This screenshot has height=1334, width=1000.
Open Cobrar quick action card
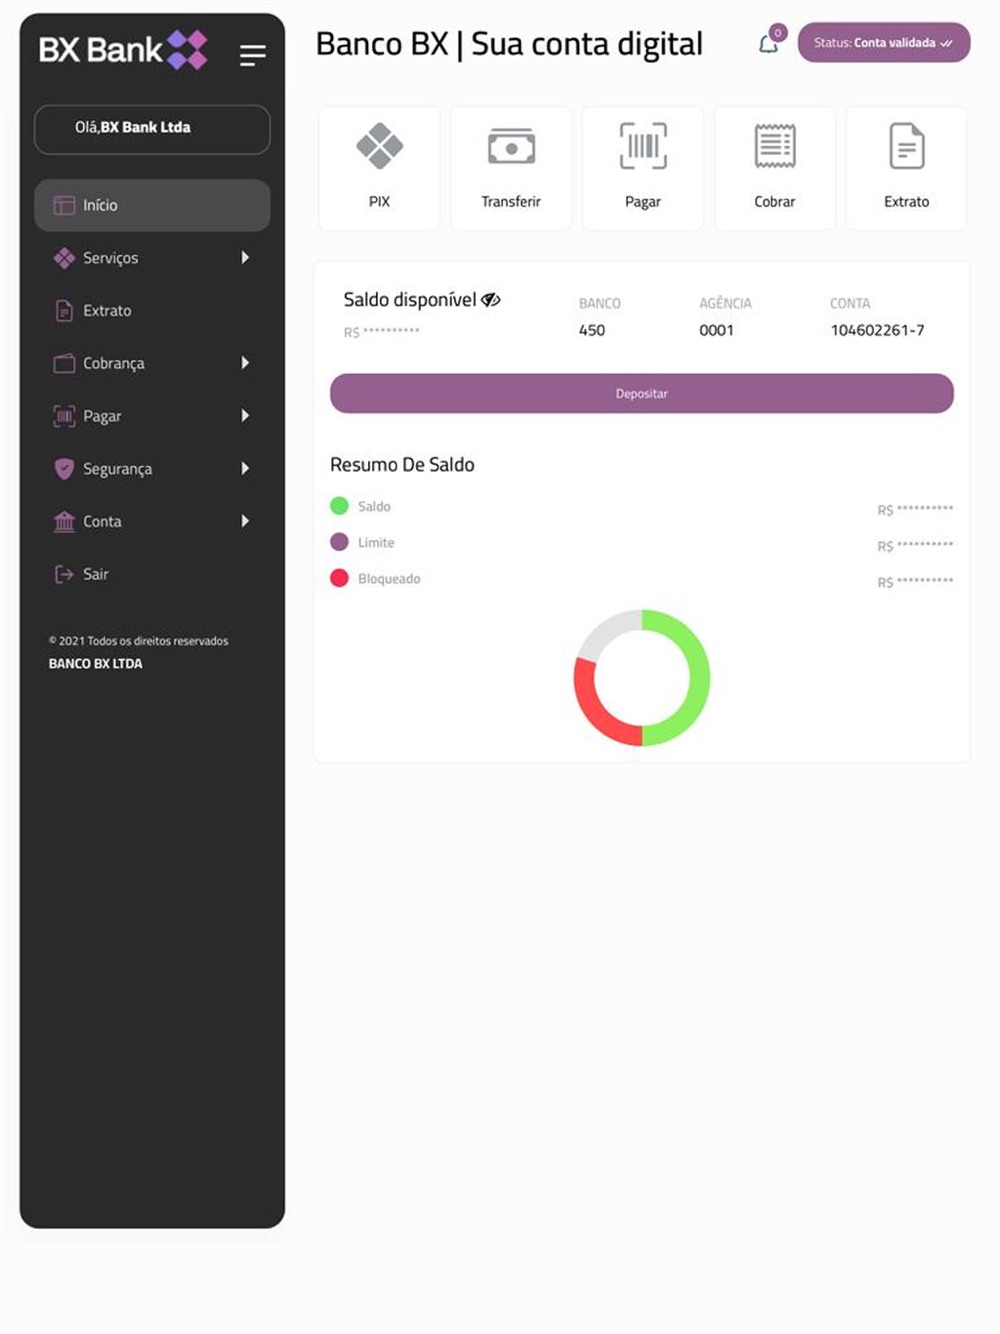tap(775, 168)
